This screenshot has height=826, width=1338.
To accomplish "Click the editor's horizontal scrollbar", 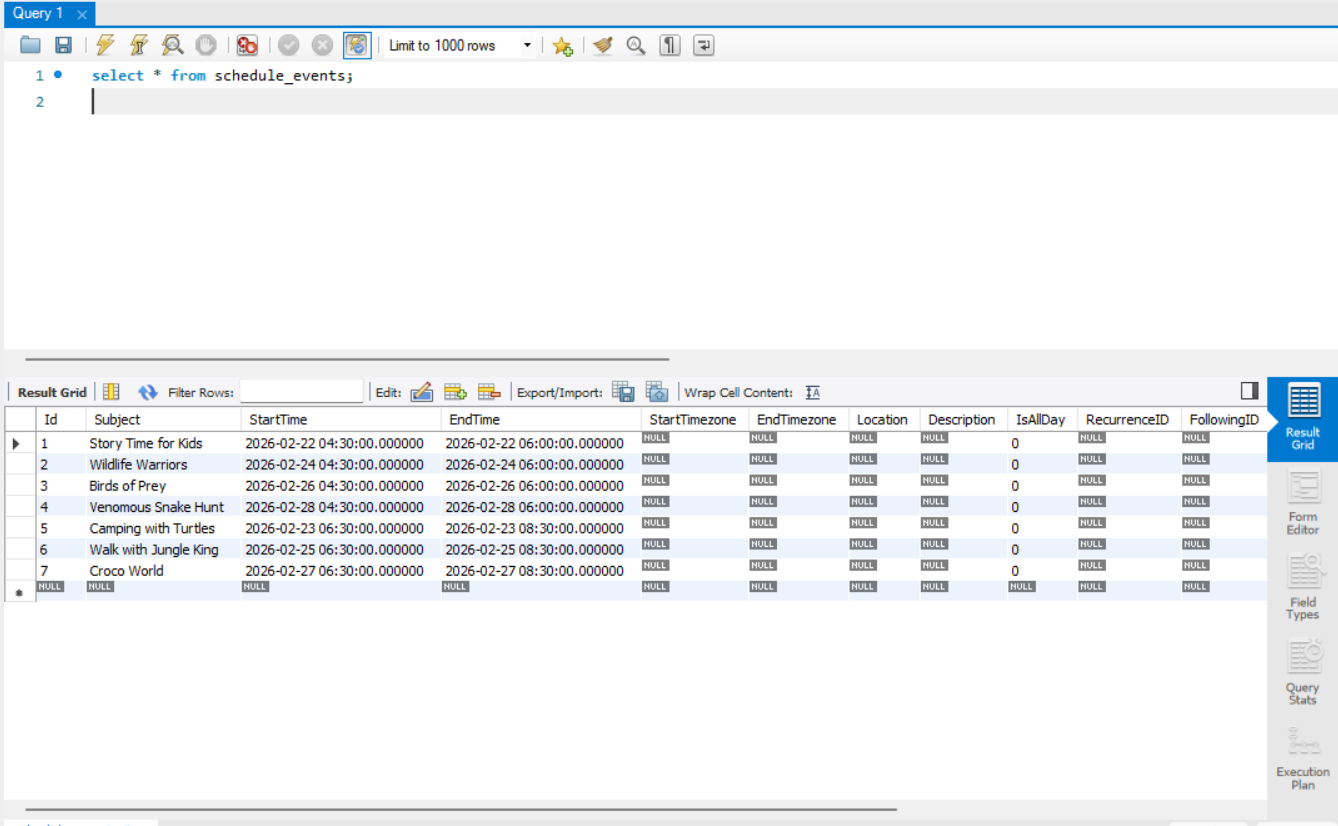I will (347, 359).
